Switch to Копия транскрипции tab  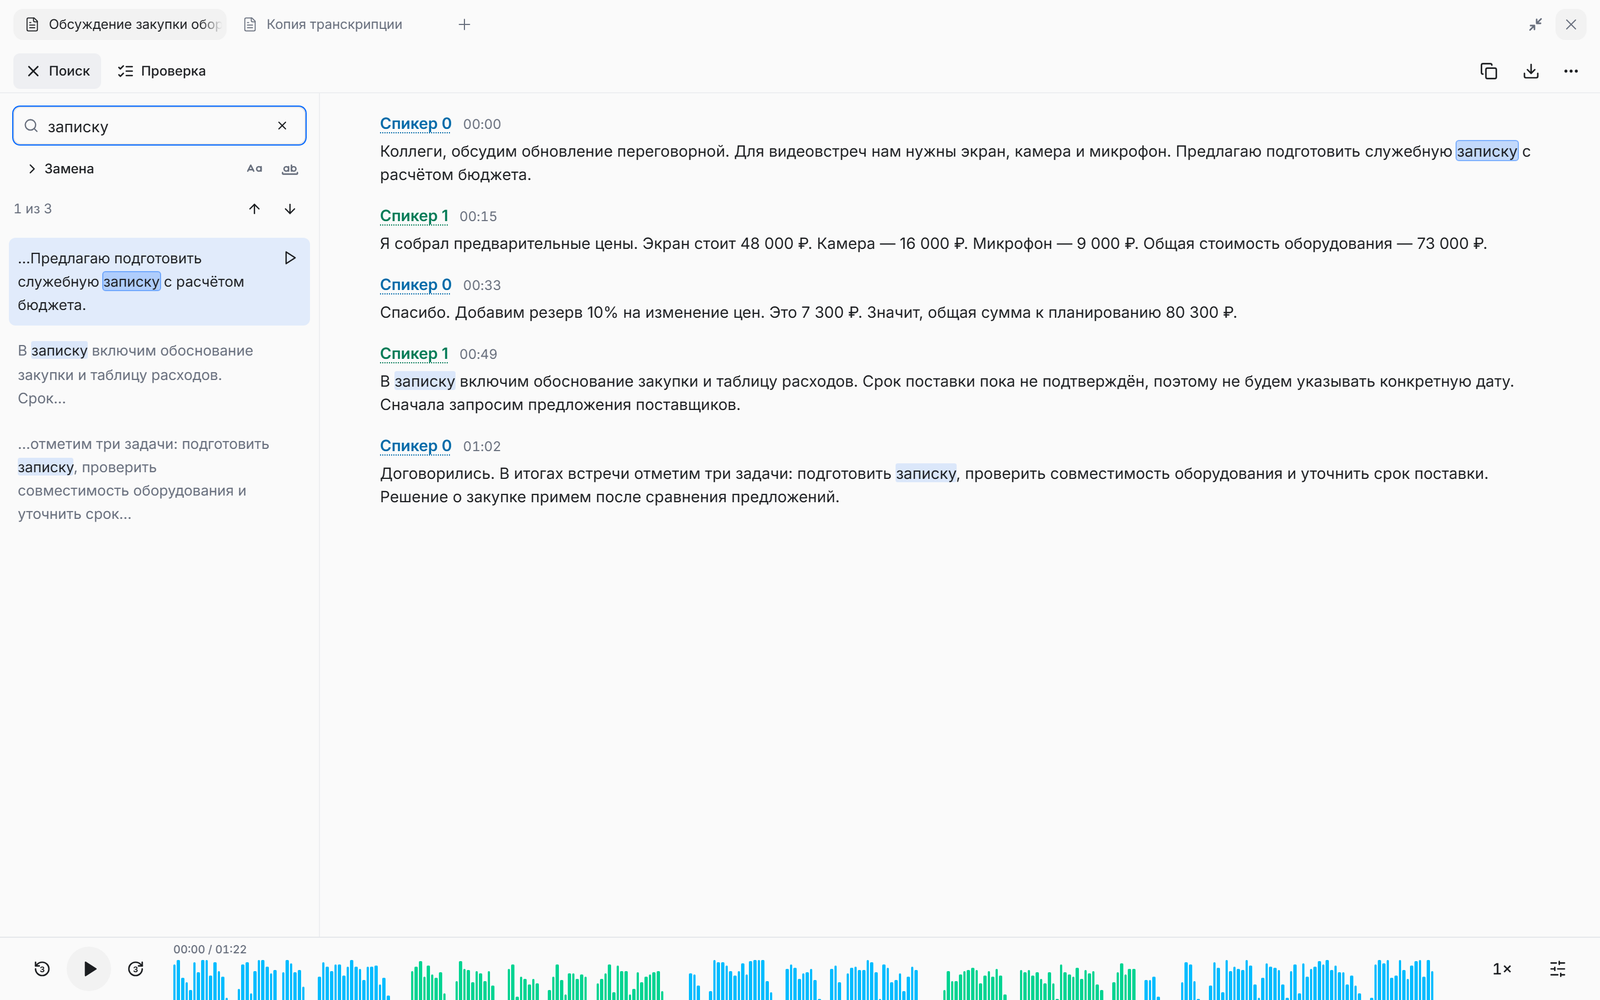tap(324, 24)
